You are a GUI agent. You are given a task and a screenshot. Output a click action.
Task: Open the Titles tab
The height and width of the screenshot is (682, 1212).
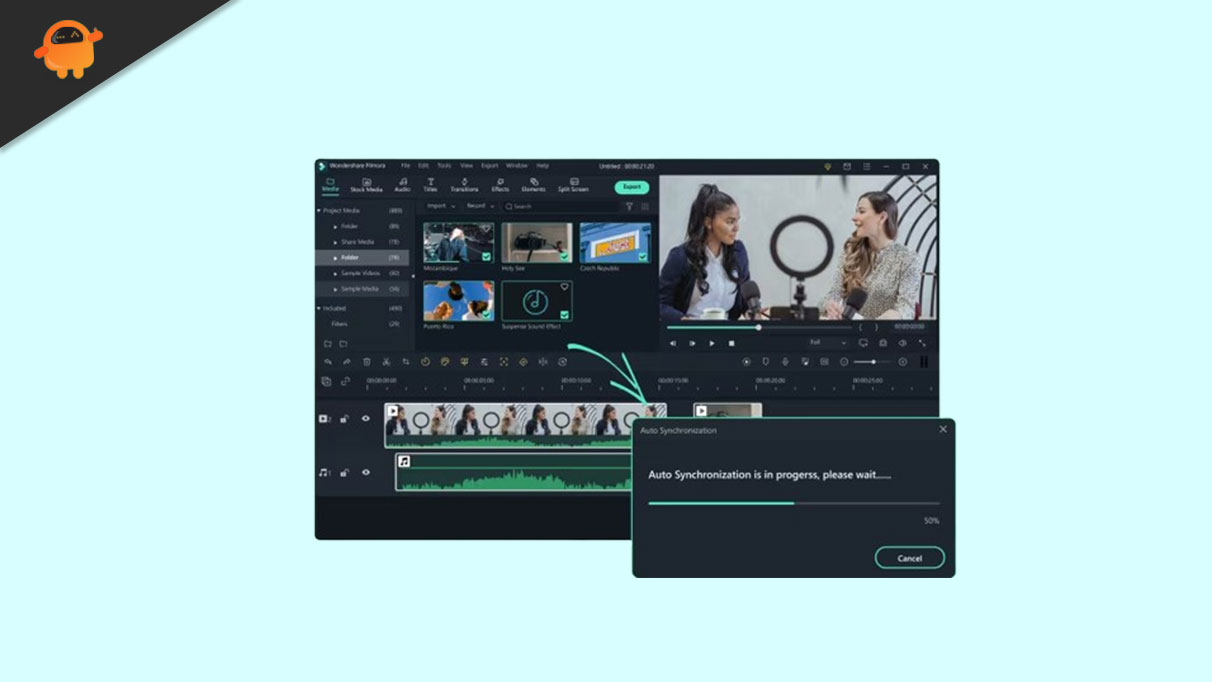tap(430, 185)
